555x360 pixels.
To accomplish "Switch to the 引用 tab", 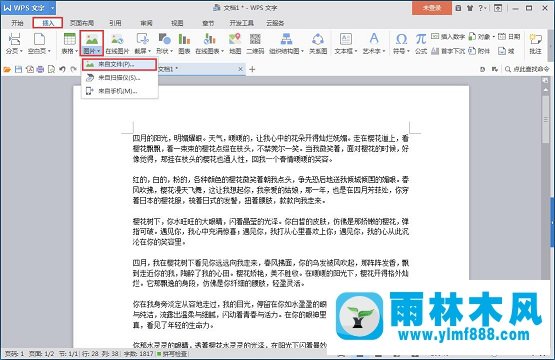I will click(x=115, y=23).
